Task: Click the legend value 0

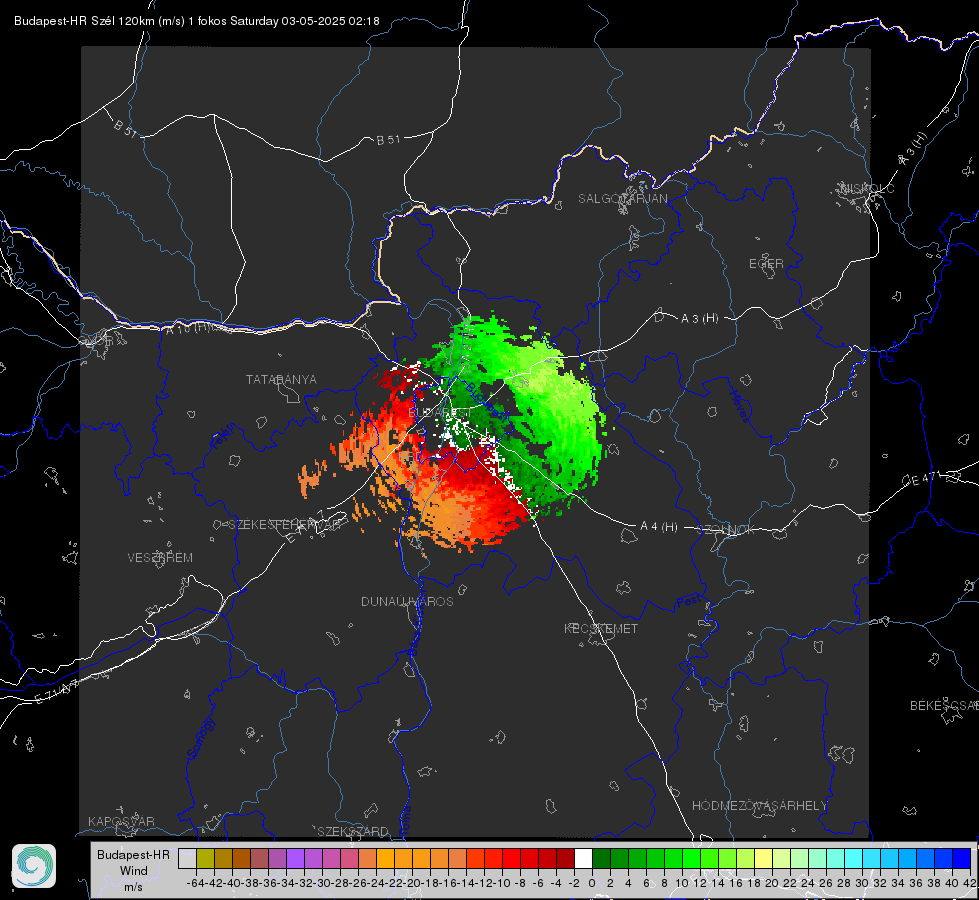Action: tap(592, 883)
